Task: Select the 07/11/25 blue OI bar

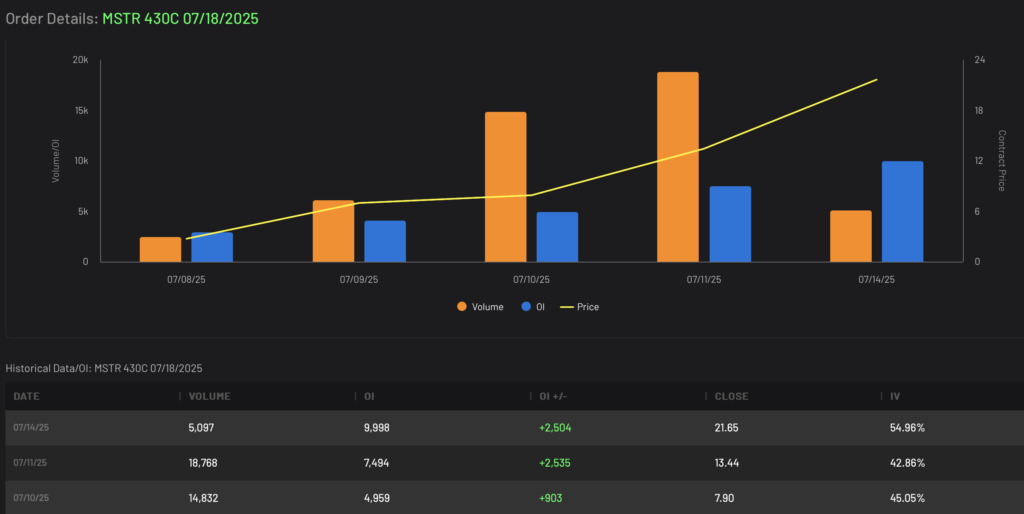Action: coord(730,224)
